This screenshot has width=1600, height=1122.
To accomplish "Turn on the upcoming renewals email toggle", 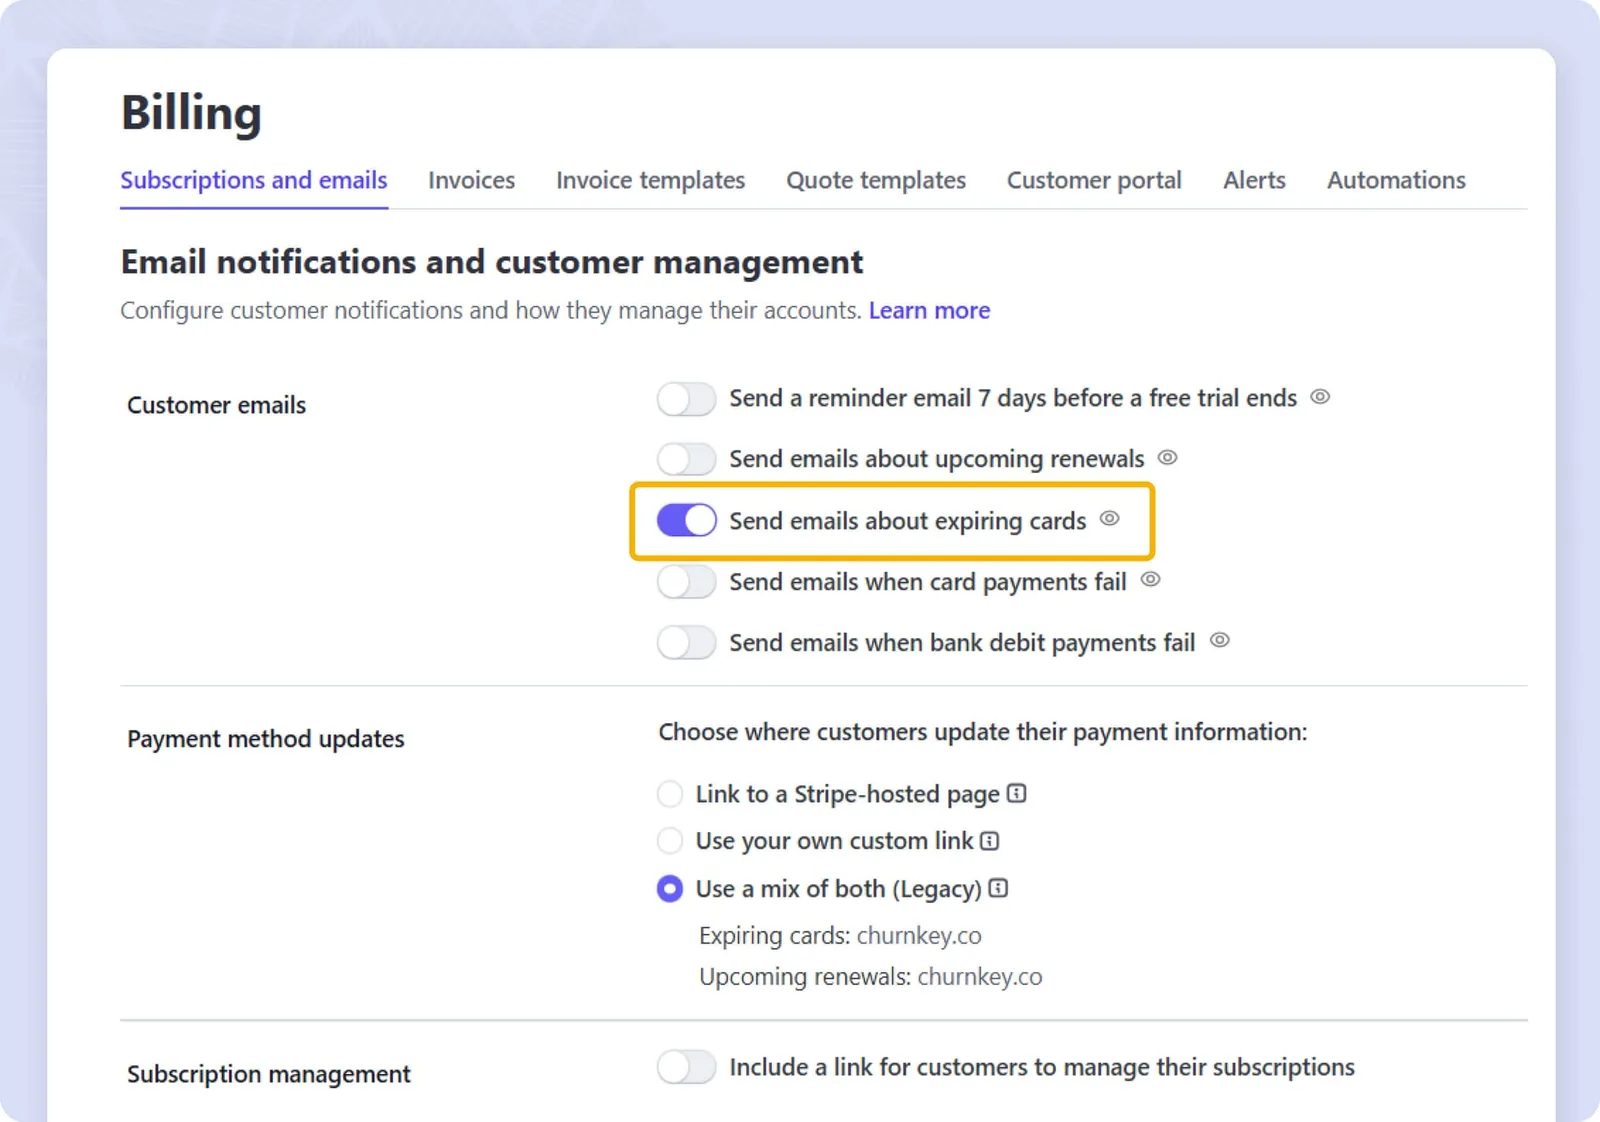I will [x=687, y=460].
